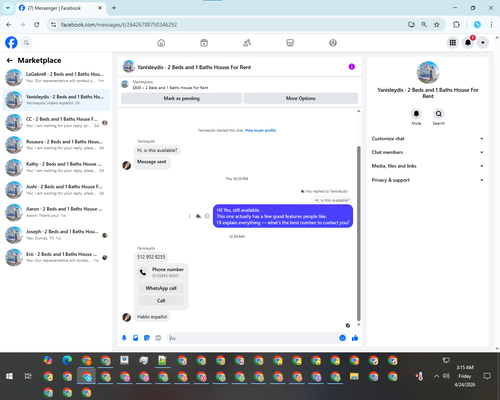The image size is (500, 400).
Task: Open the LaGabrell conversation
Action: (x=56, y=77)
